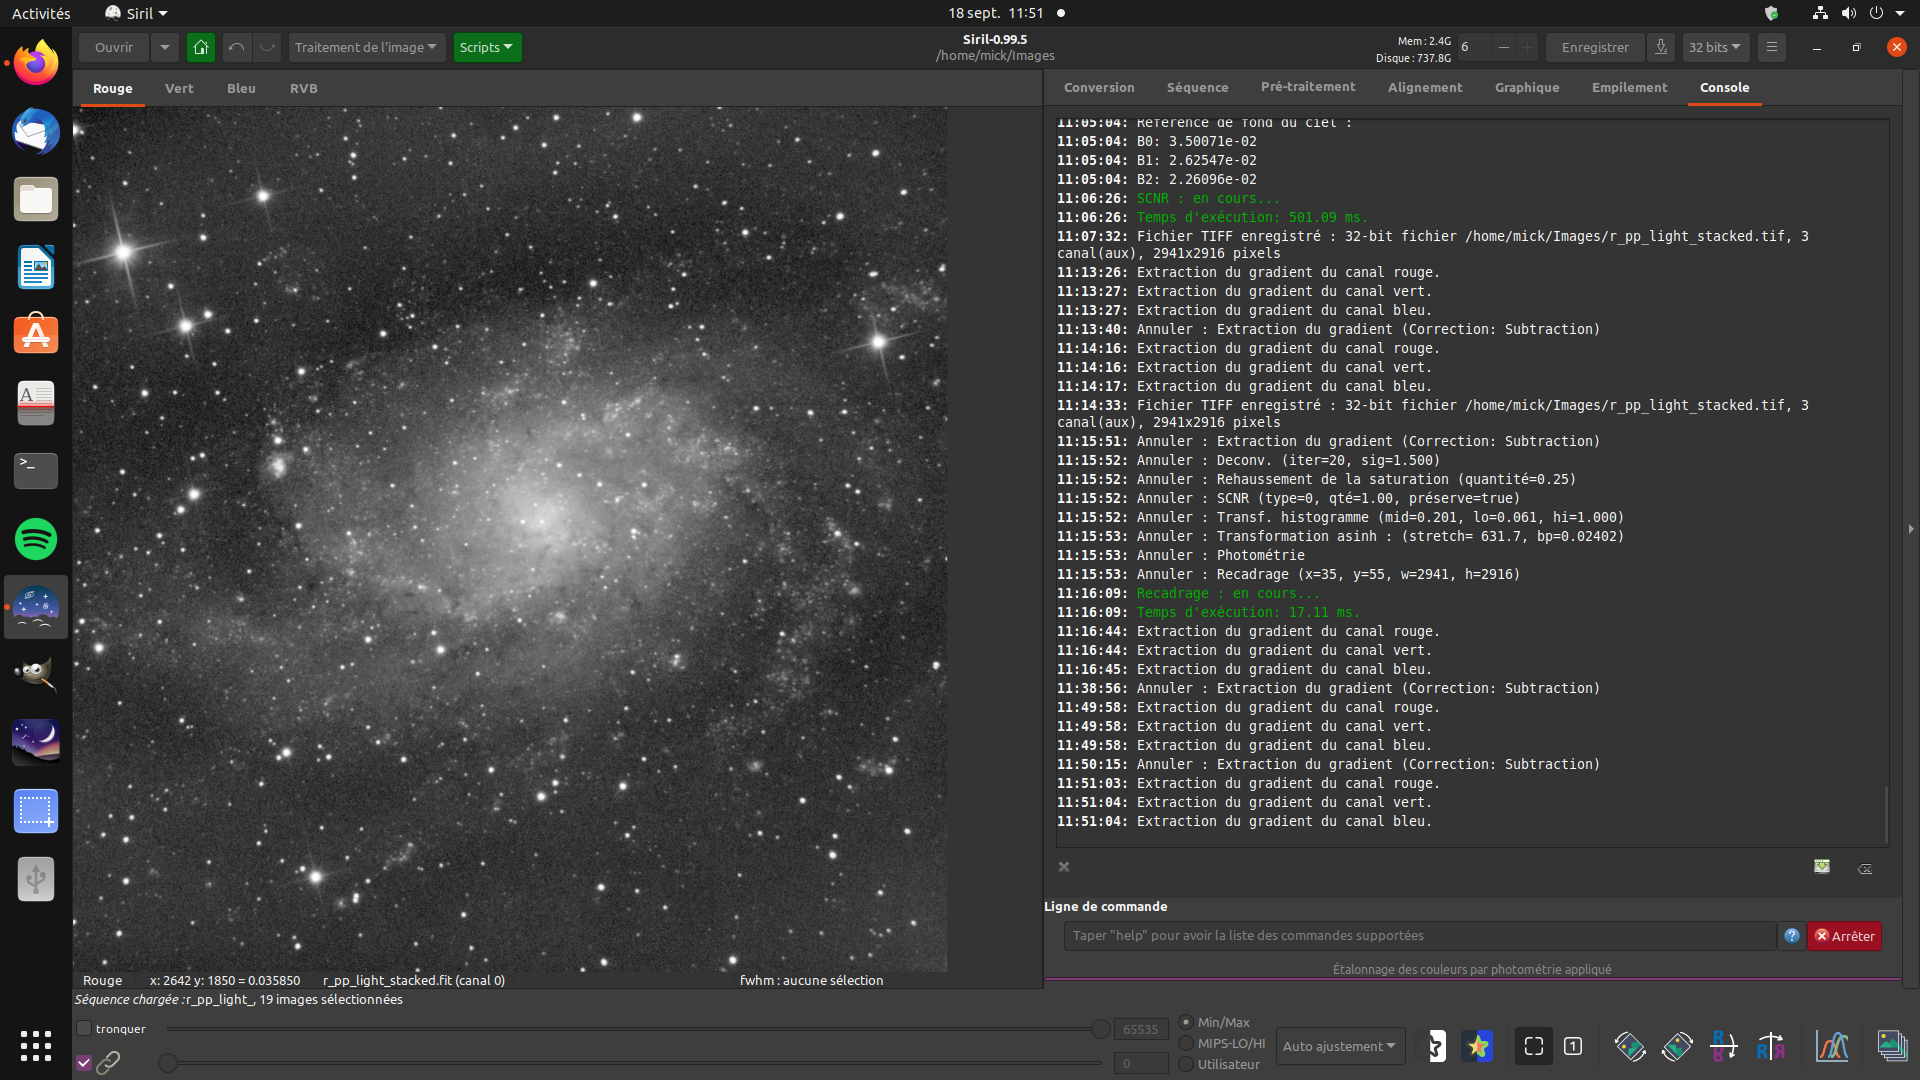
Task: Rotate image 90° clockwise
Action: pos(1677,1046)
